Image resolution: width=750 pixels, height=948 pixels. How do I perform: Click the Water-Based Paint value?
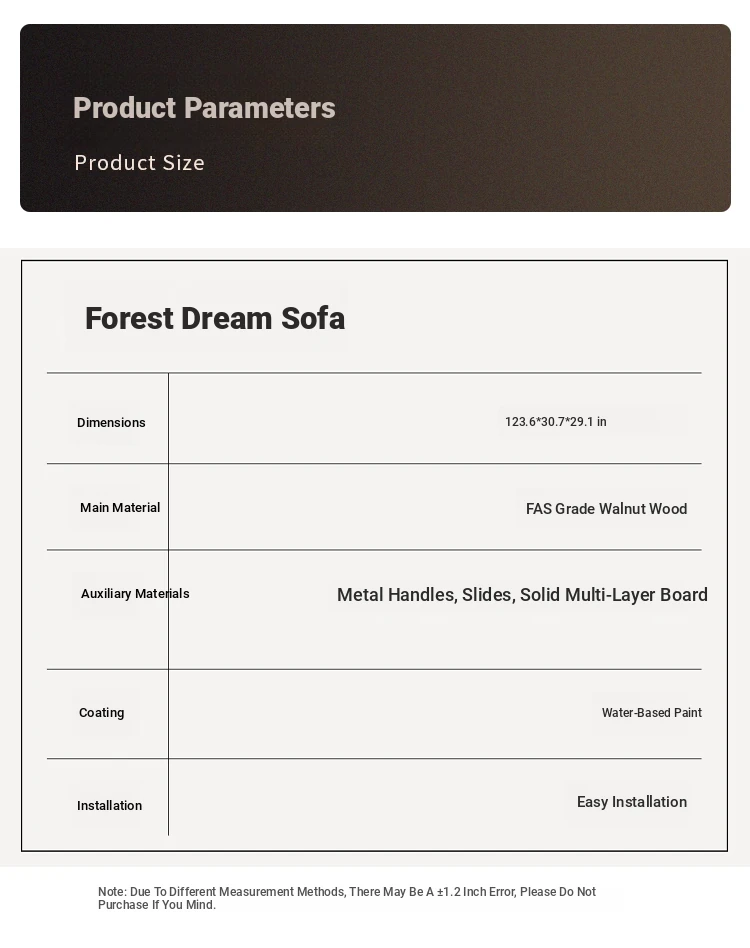pos(651,713)
